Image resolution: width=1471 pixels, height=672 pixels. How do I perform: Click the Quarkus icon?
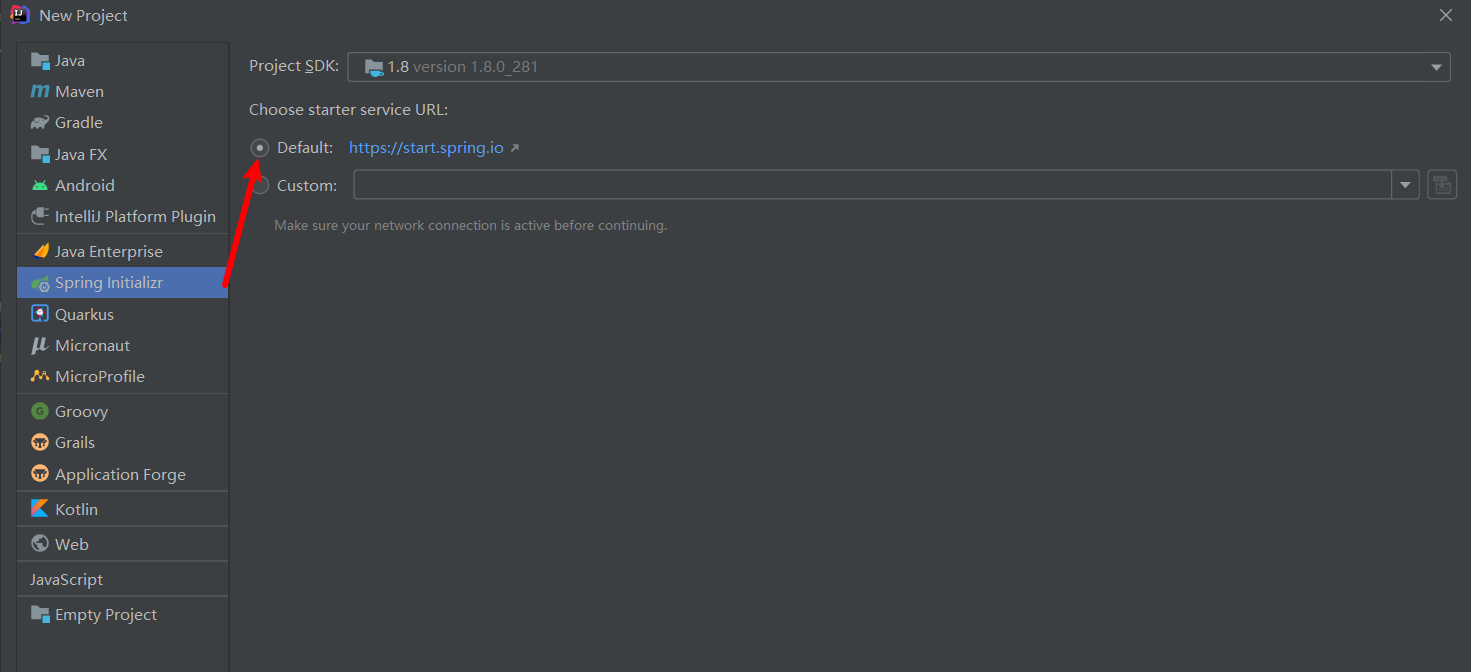coord(40,314)
